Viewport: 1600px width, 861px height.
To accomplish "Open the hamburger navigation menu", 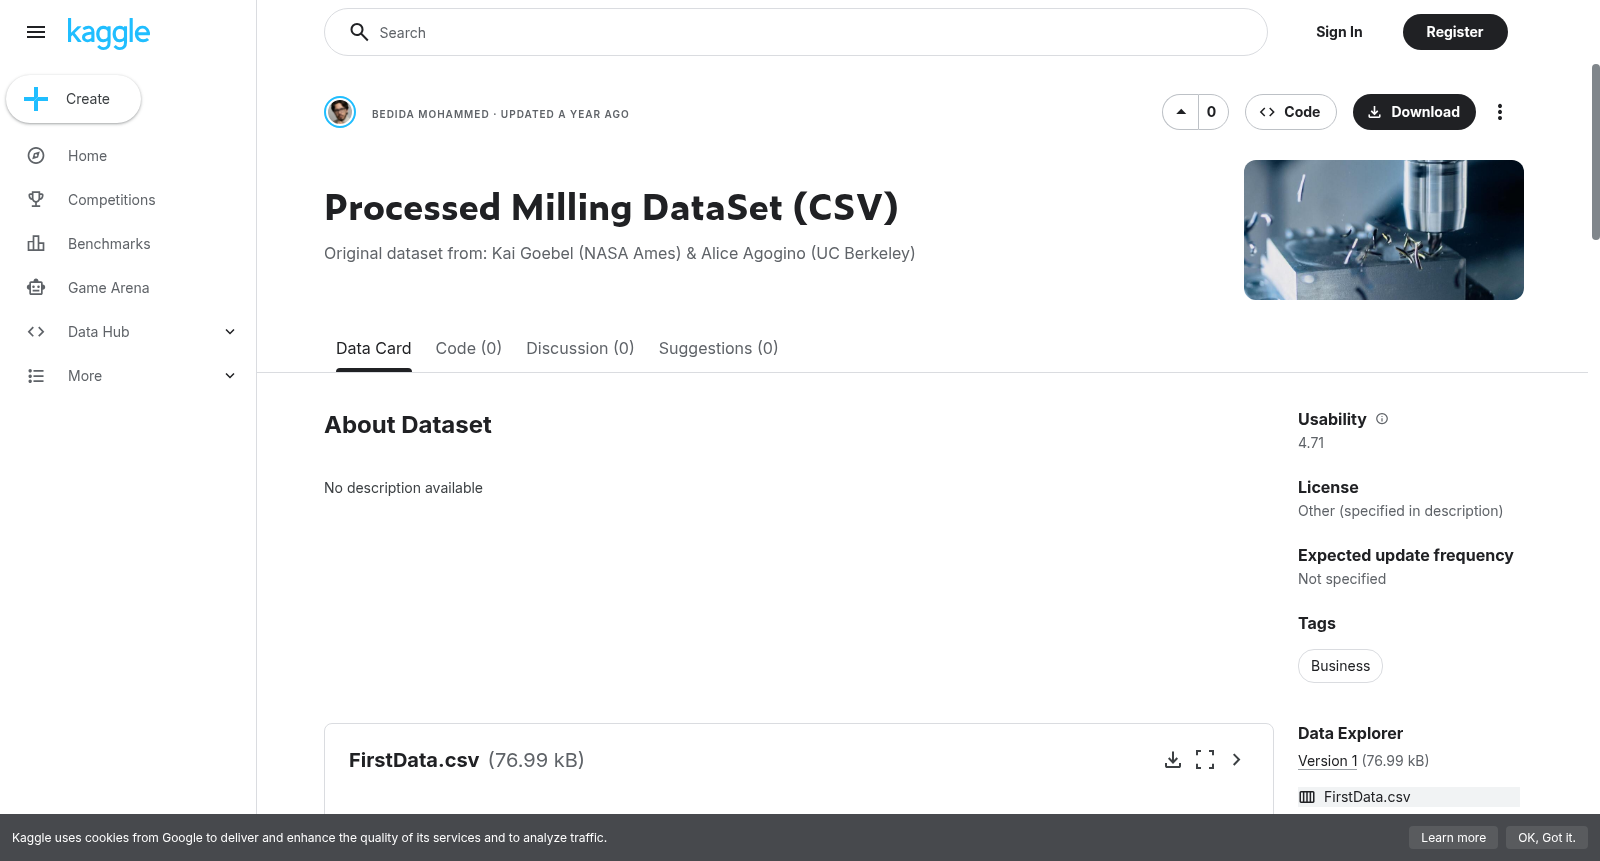I will click(x=36, y=32).
